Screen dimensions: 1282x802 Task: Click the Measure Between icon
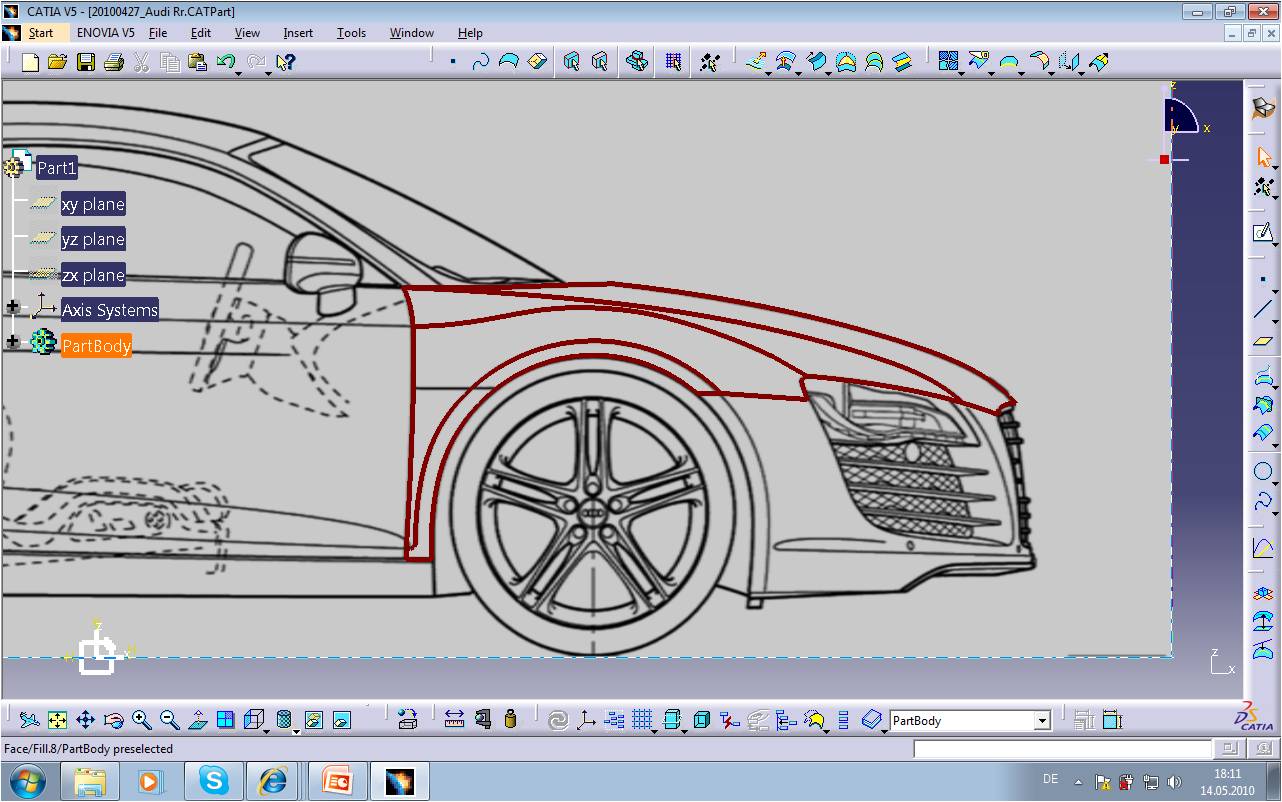click(x=454, y=719)
